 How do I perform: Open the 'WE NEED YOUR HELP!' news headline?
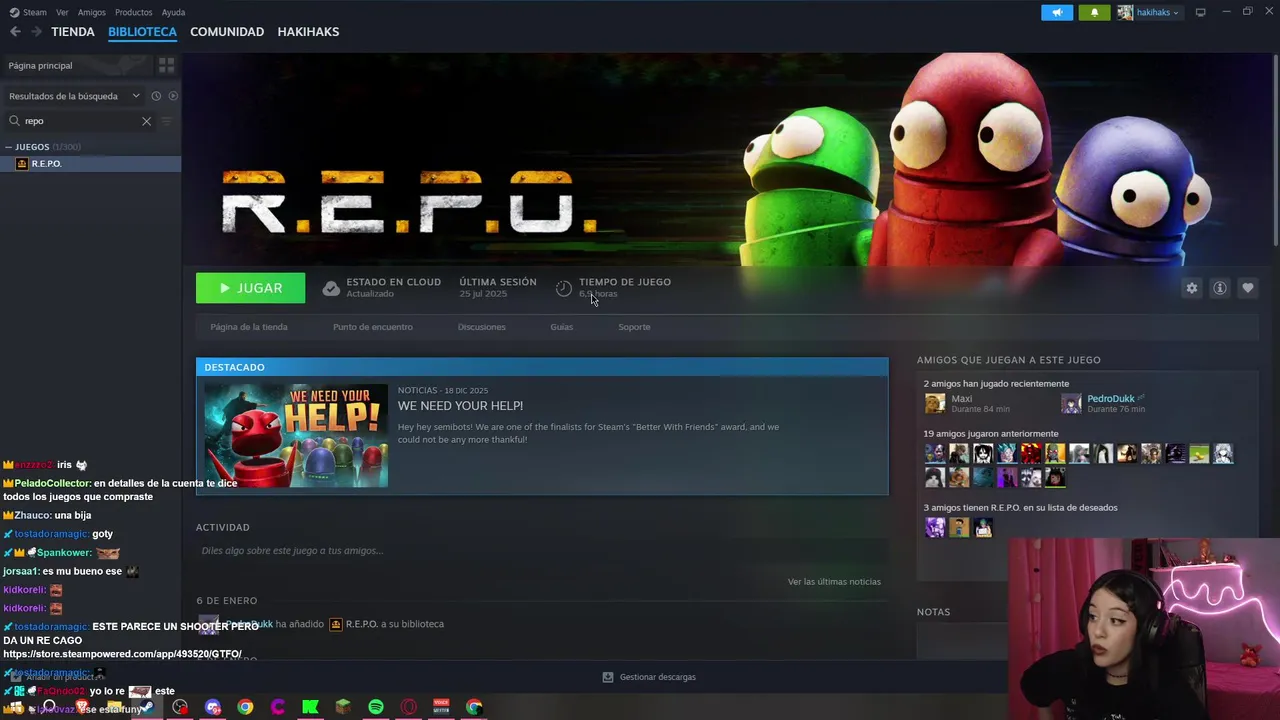pos(460,406)
